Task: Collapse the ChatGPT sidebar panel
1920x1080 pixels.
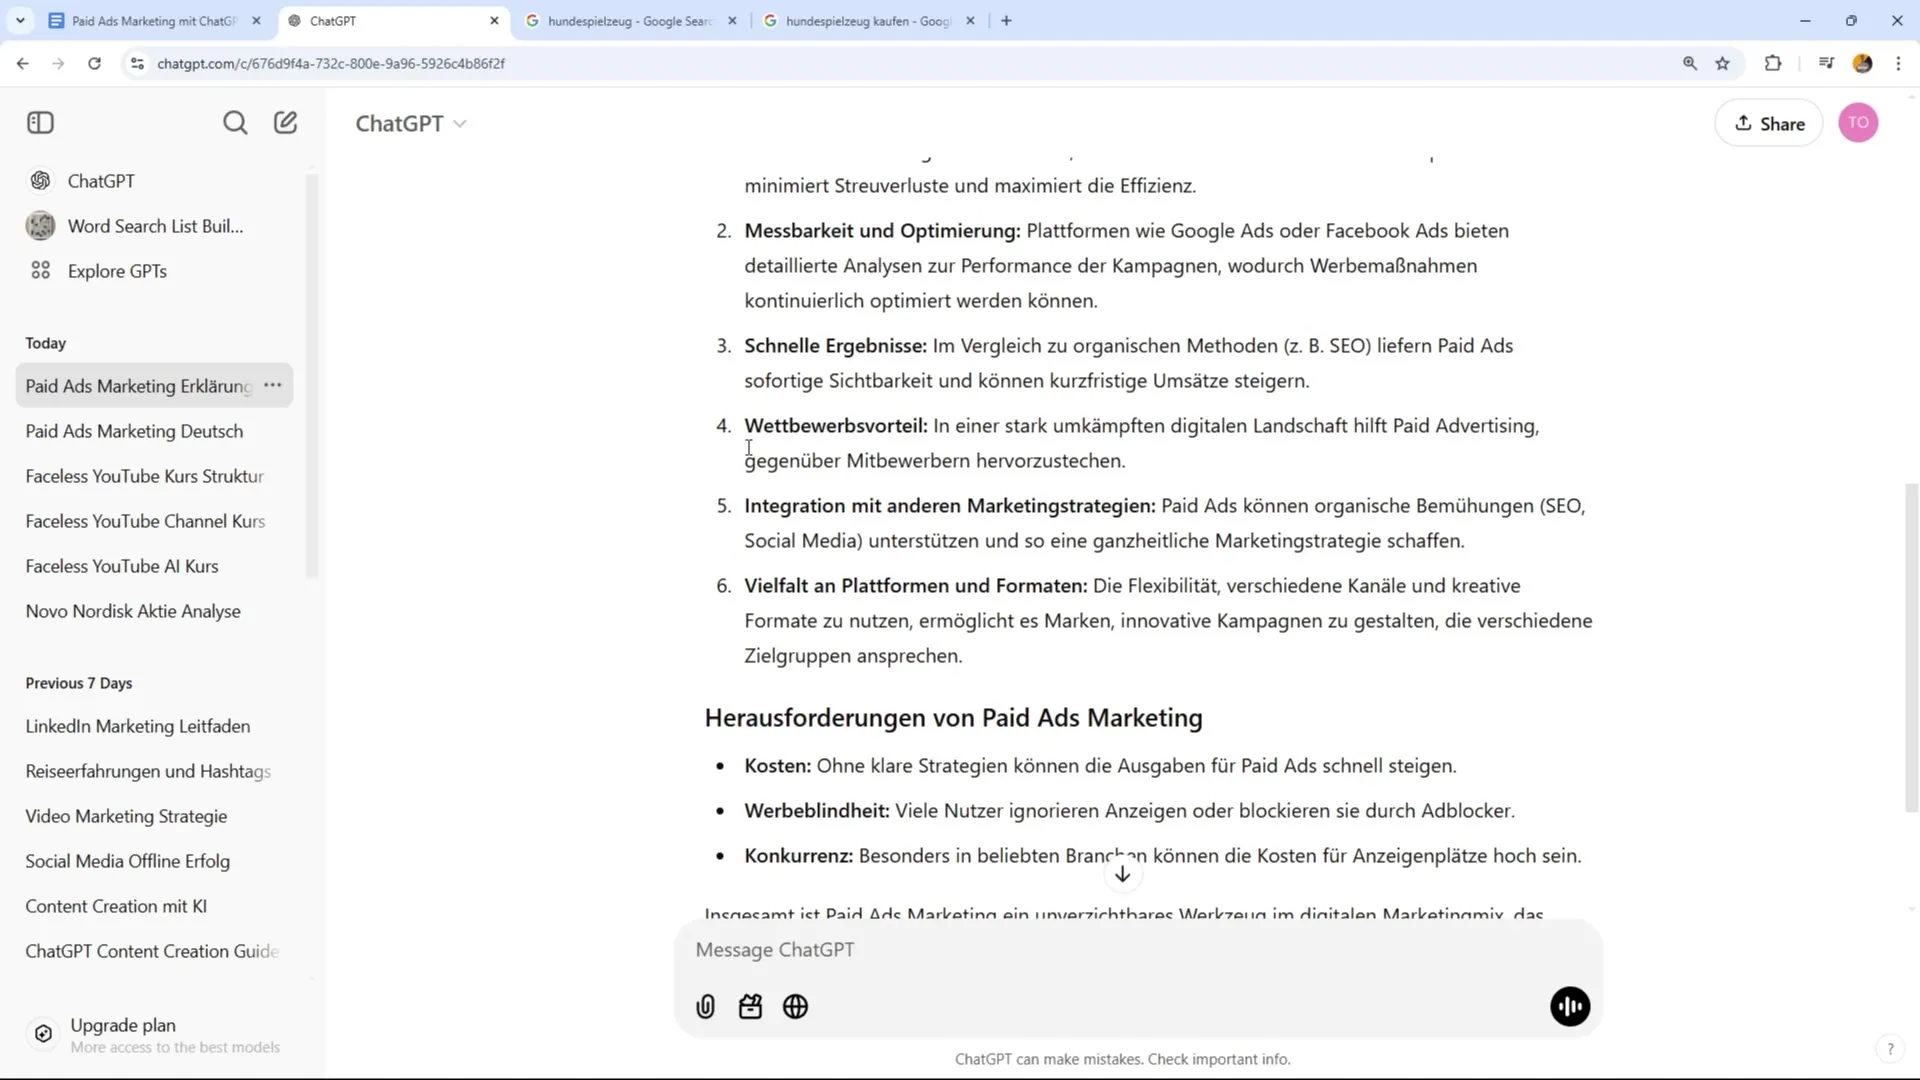Action: (40, 123)
